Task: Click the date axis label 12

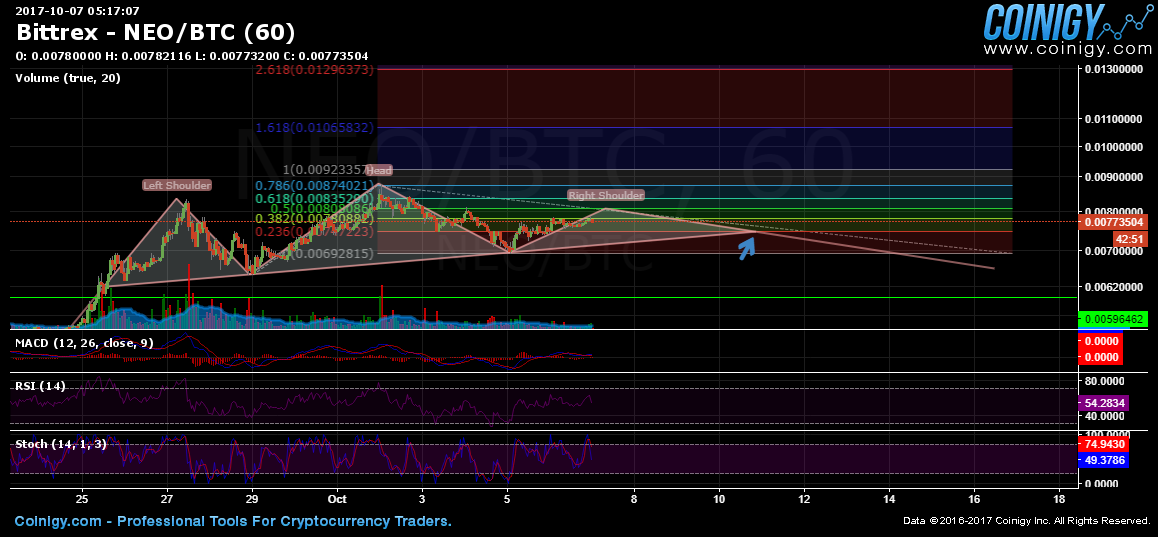Action: (804, 498)
